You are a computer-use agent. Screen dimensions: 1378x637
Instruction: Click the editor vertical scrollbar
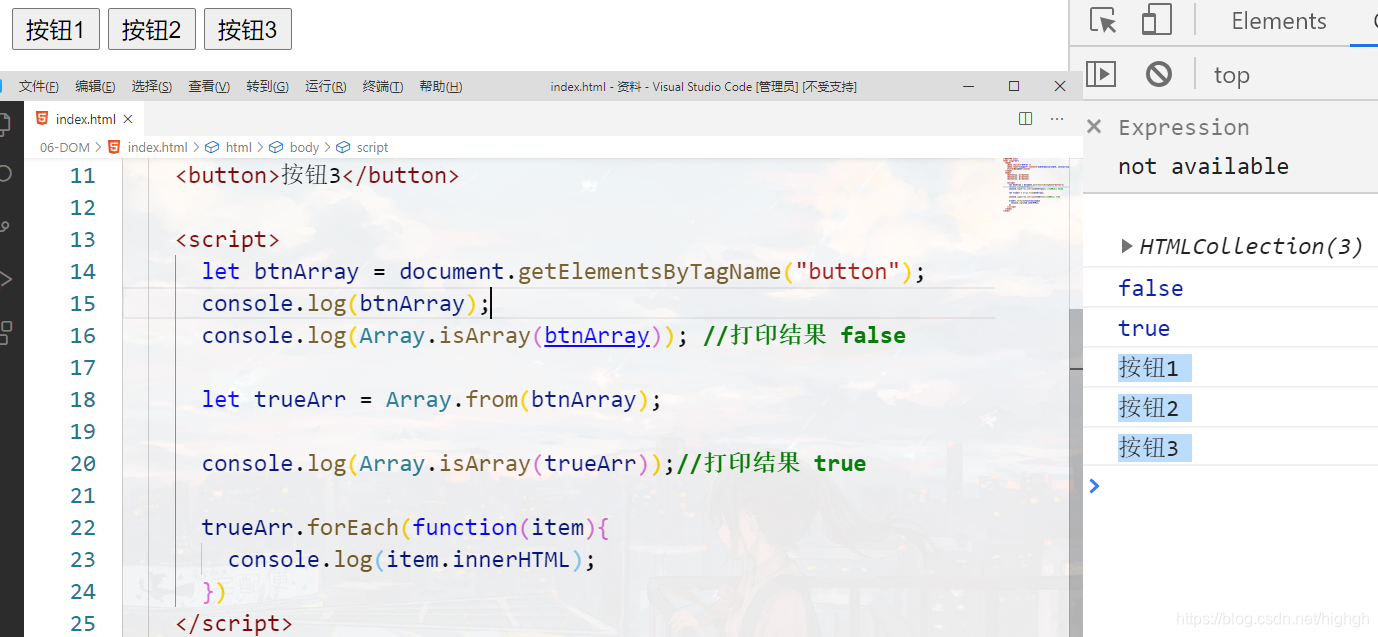(x=1076, y=470)
